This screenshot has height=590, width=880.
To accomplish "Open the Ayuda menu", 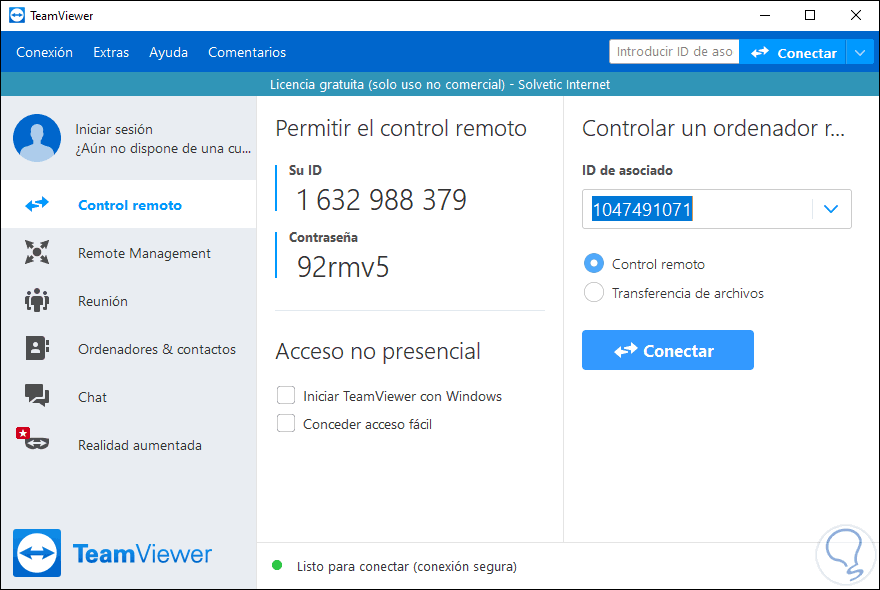I will coord(168,52).
